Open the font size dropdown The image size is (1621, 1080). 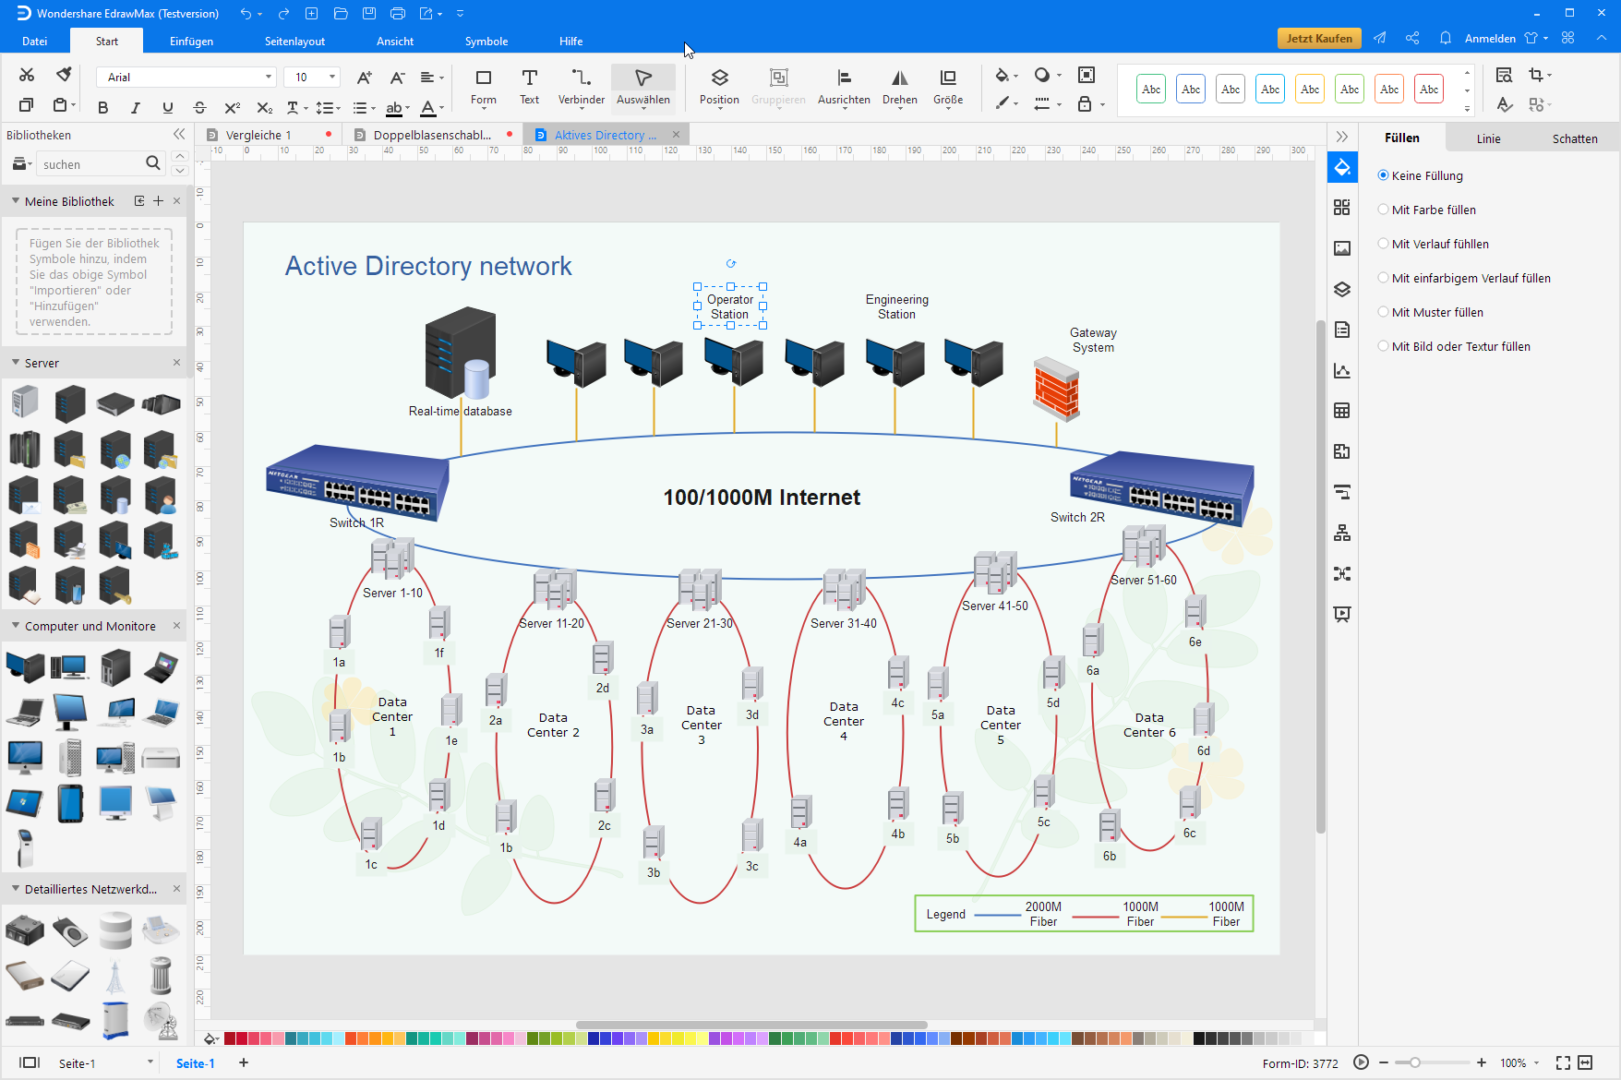click(333, 77)
